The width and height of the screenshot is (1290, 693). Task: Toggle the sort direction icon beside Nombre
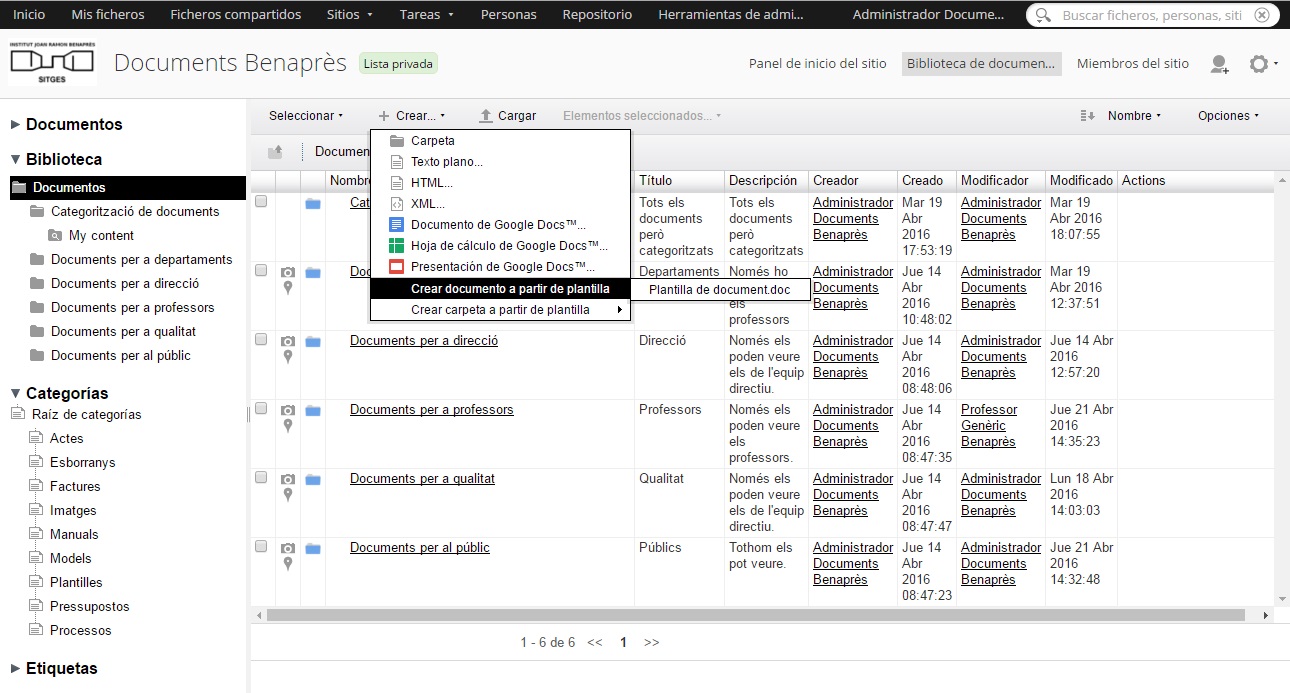[1088, 116]
